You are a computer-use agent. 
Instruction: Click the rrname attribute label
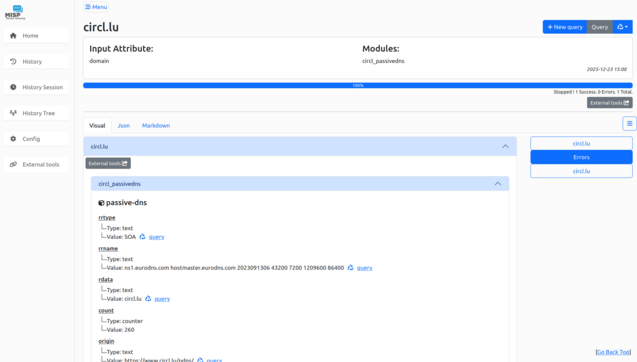[x=108, y=249]
